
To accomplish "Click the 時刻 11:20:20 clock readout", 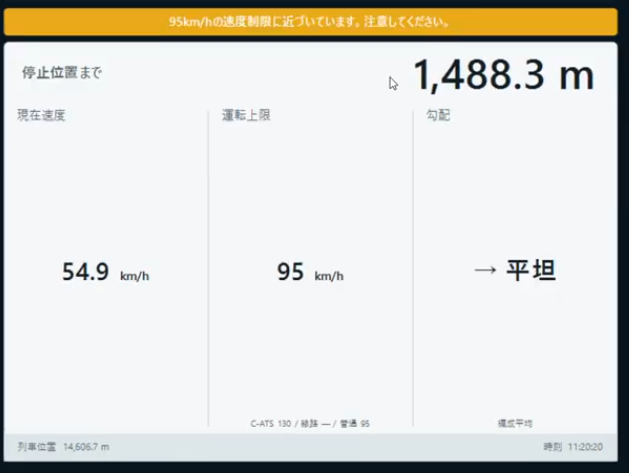I will (x=573, y=447).
